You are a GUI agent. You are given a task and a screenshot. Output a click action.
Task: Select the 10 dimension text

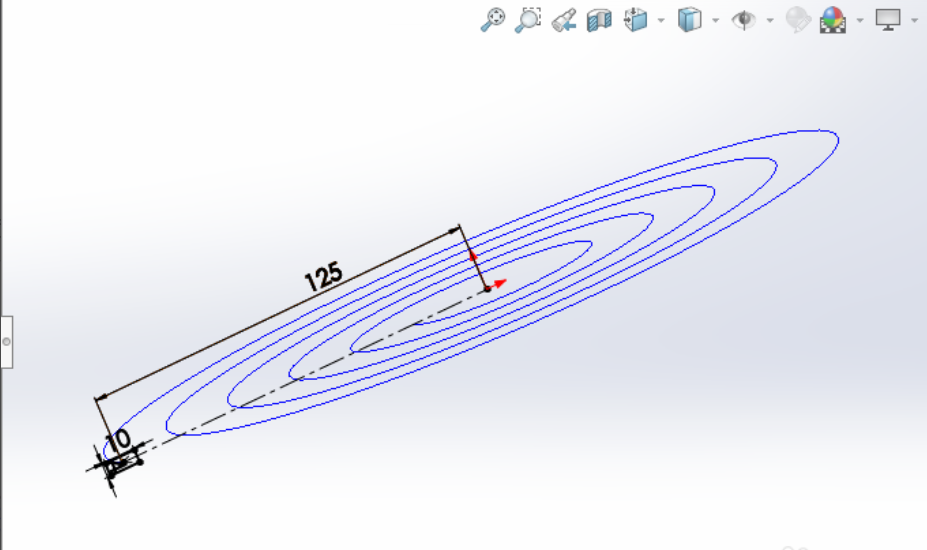click(118, 441)
